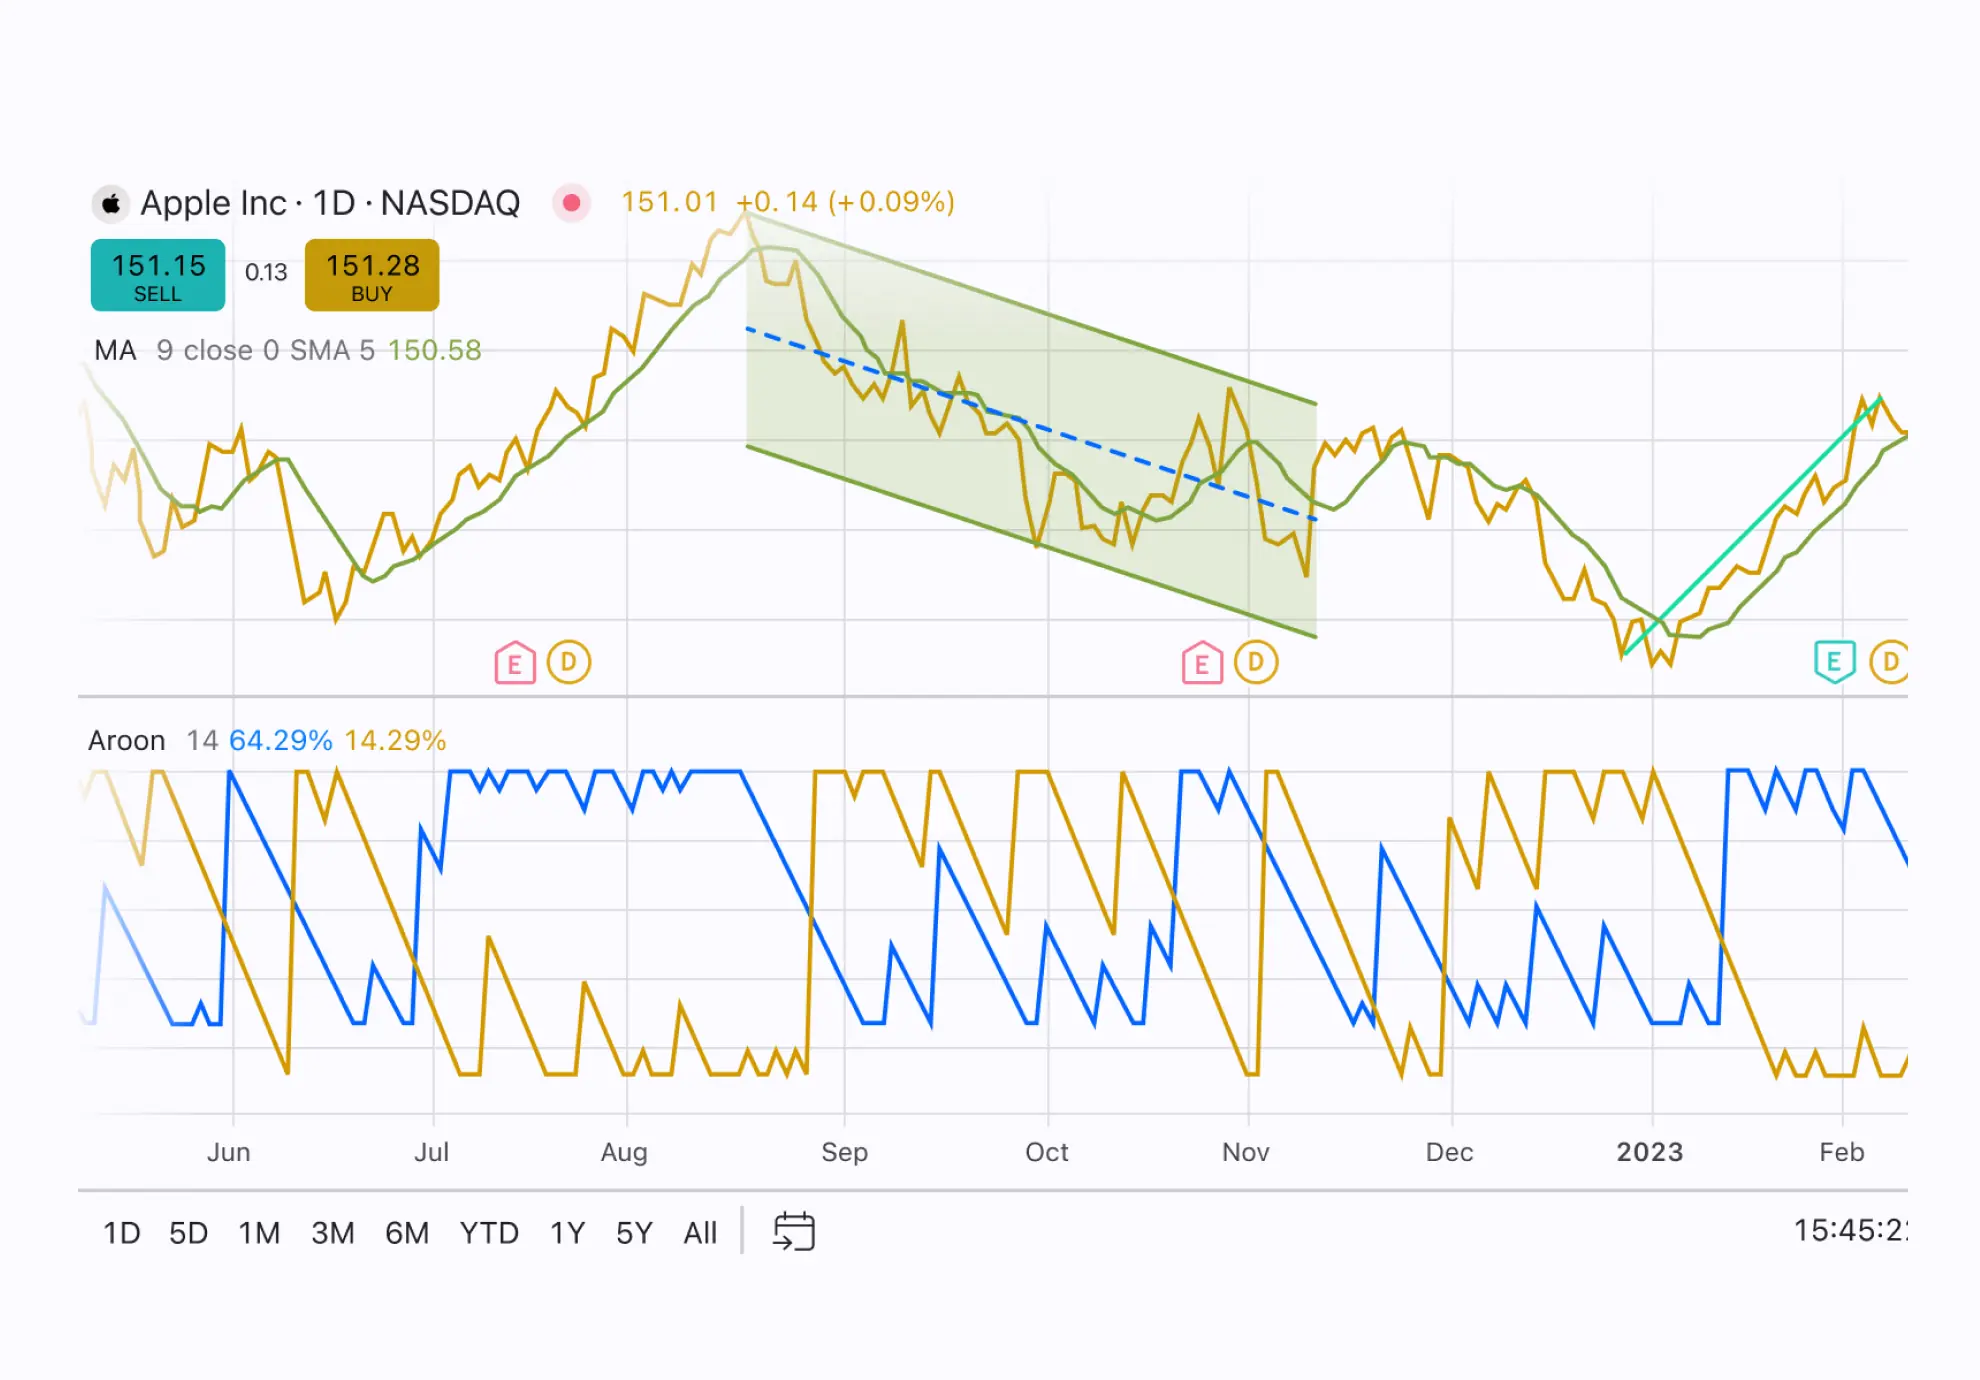Click the Feb label on the time axis

coord(1842,1152)
